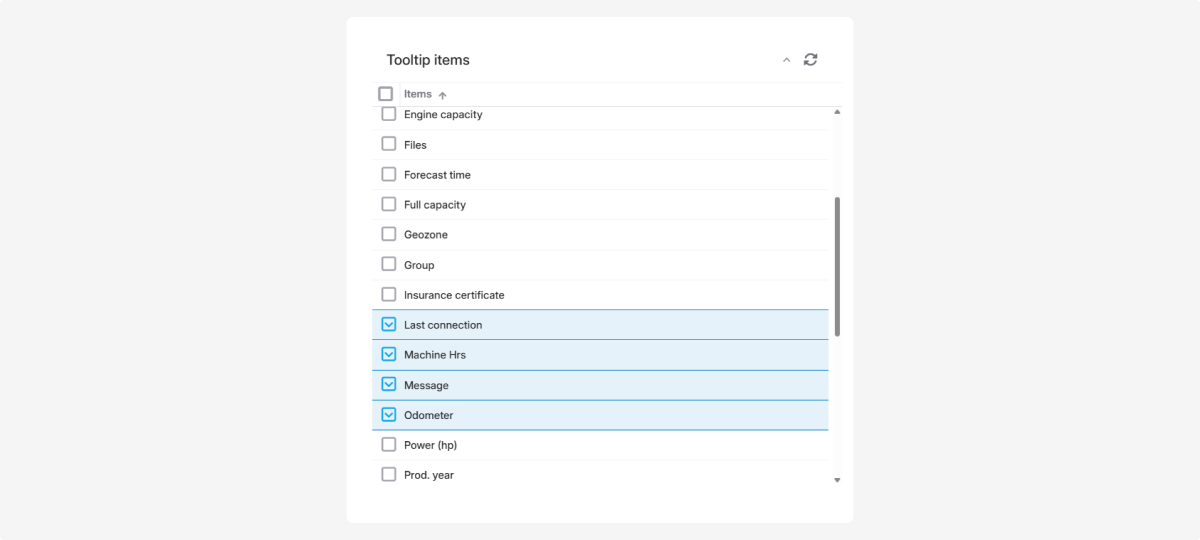Screen dimensions: 1200x540
Task: Disable the Machine Hrs checkbox
Action: coord(389,354)
